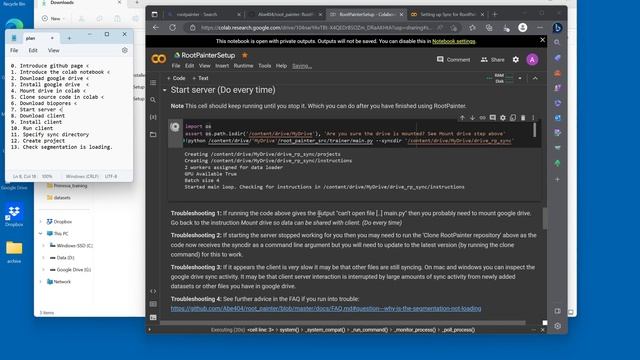Expand Network in Explorer tree
The image size is (640, 360).
coord(40,282)
